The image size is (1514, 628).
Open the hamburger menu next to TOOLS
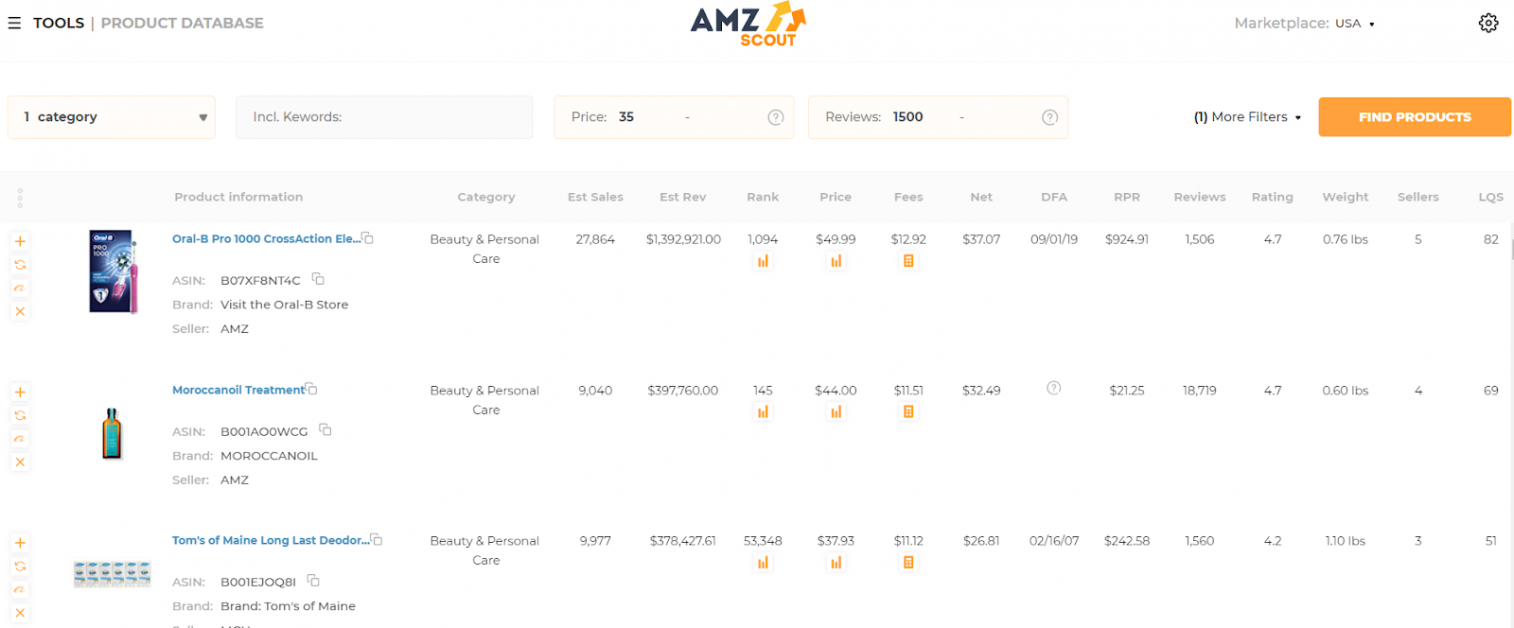14,23
